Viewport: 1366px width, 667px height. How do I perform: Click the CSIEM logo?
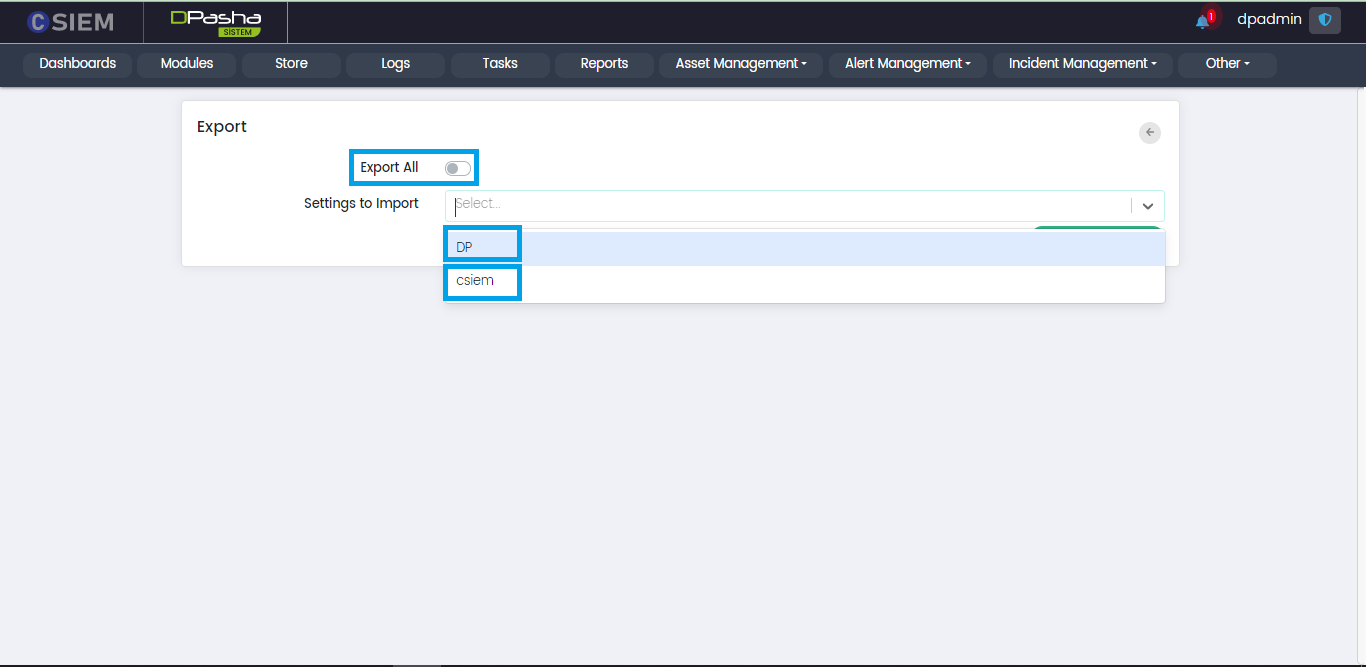(71, 22)
